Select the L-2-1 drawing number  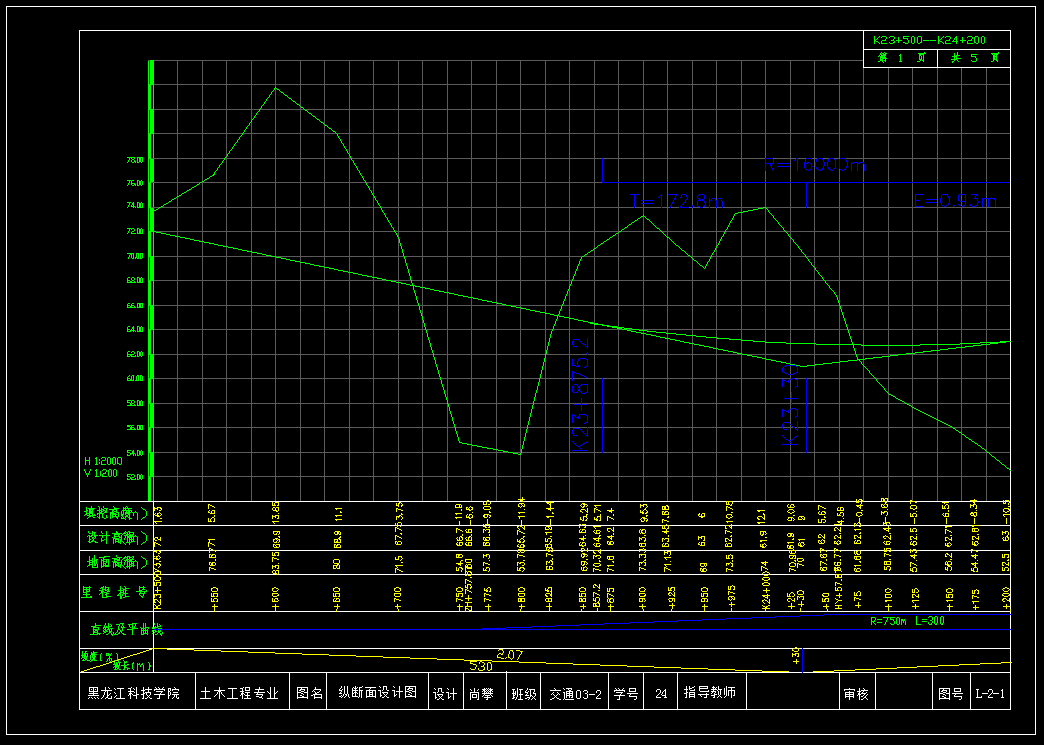989,693
